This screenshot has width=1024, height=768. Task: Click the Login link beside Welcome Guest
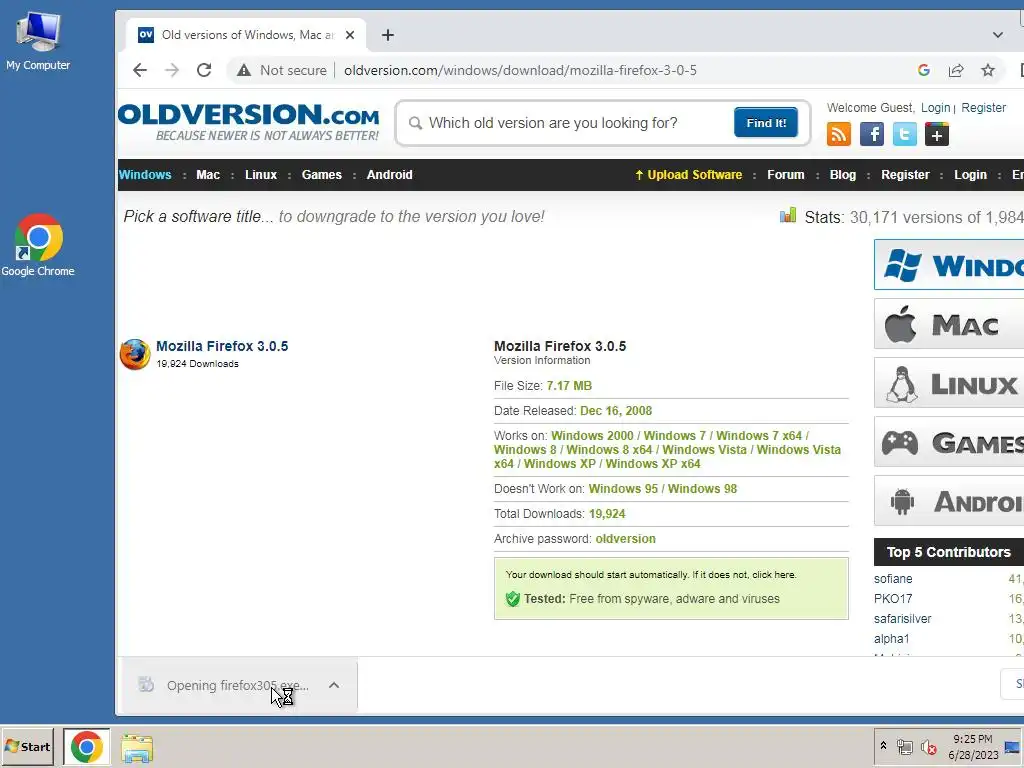coord(935,108)
